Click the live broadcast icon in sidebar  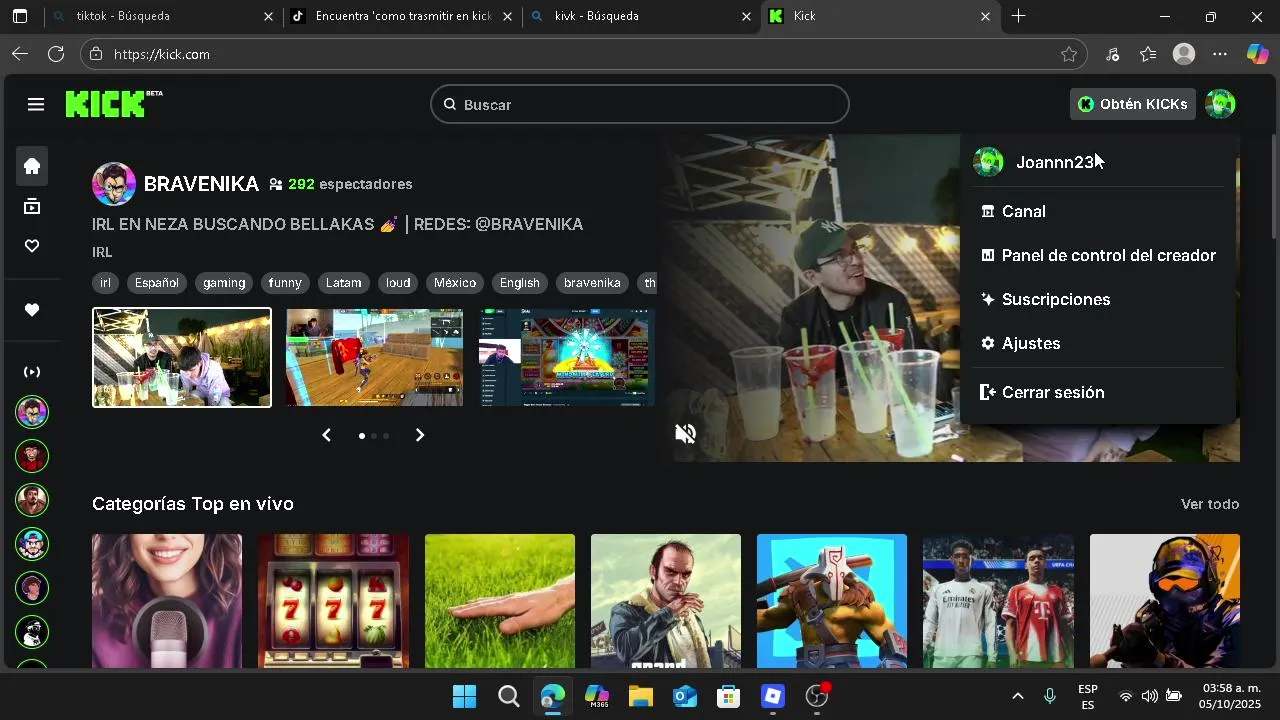32,372
